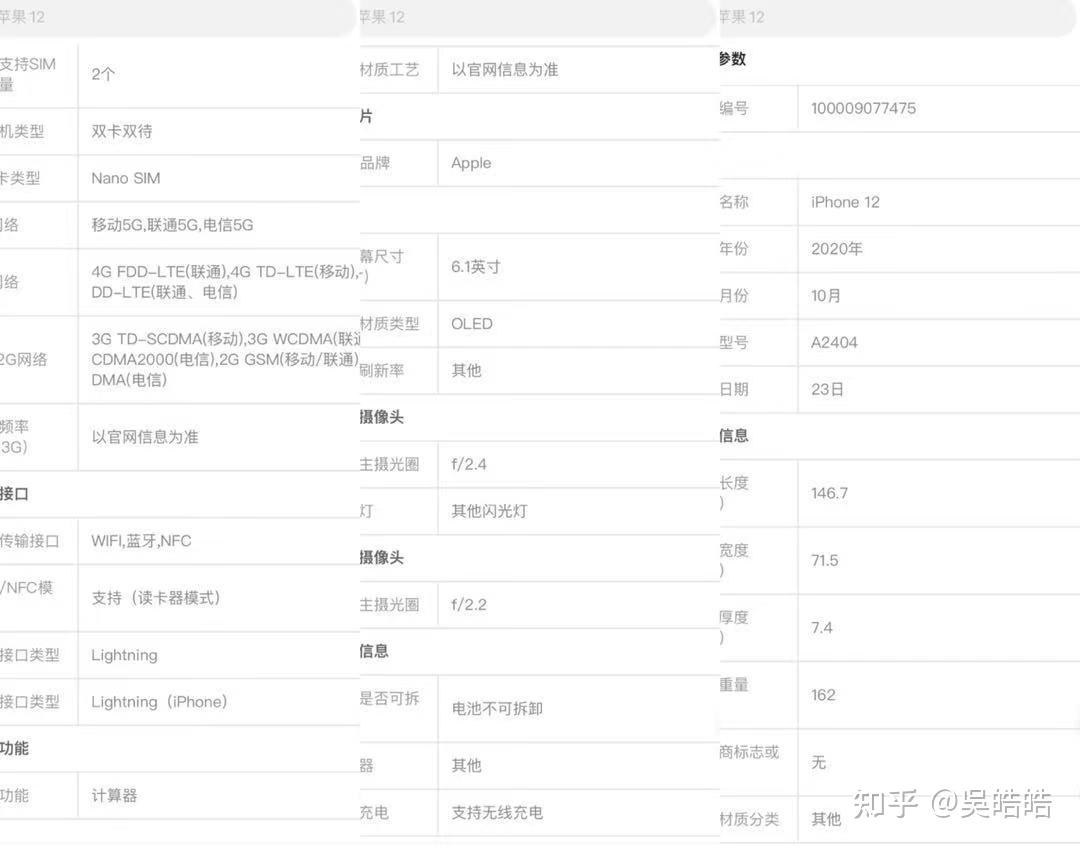Select the Apple brand value

click(x=471, y=163)
